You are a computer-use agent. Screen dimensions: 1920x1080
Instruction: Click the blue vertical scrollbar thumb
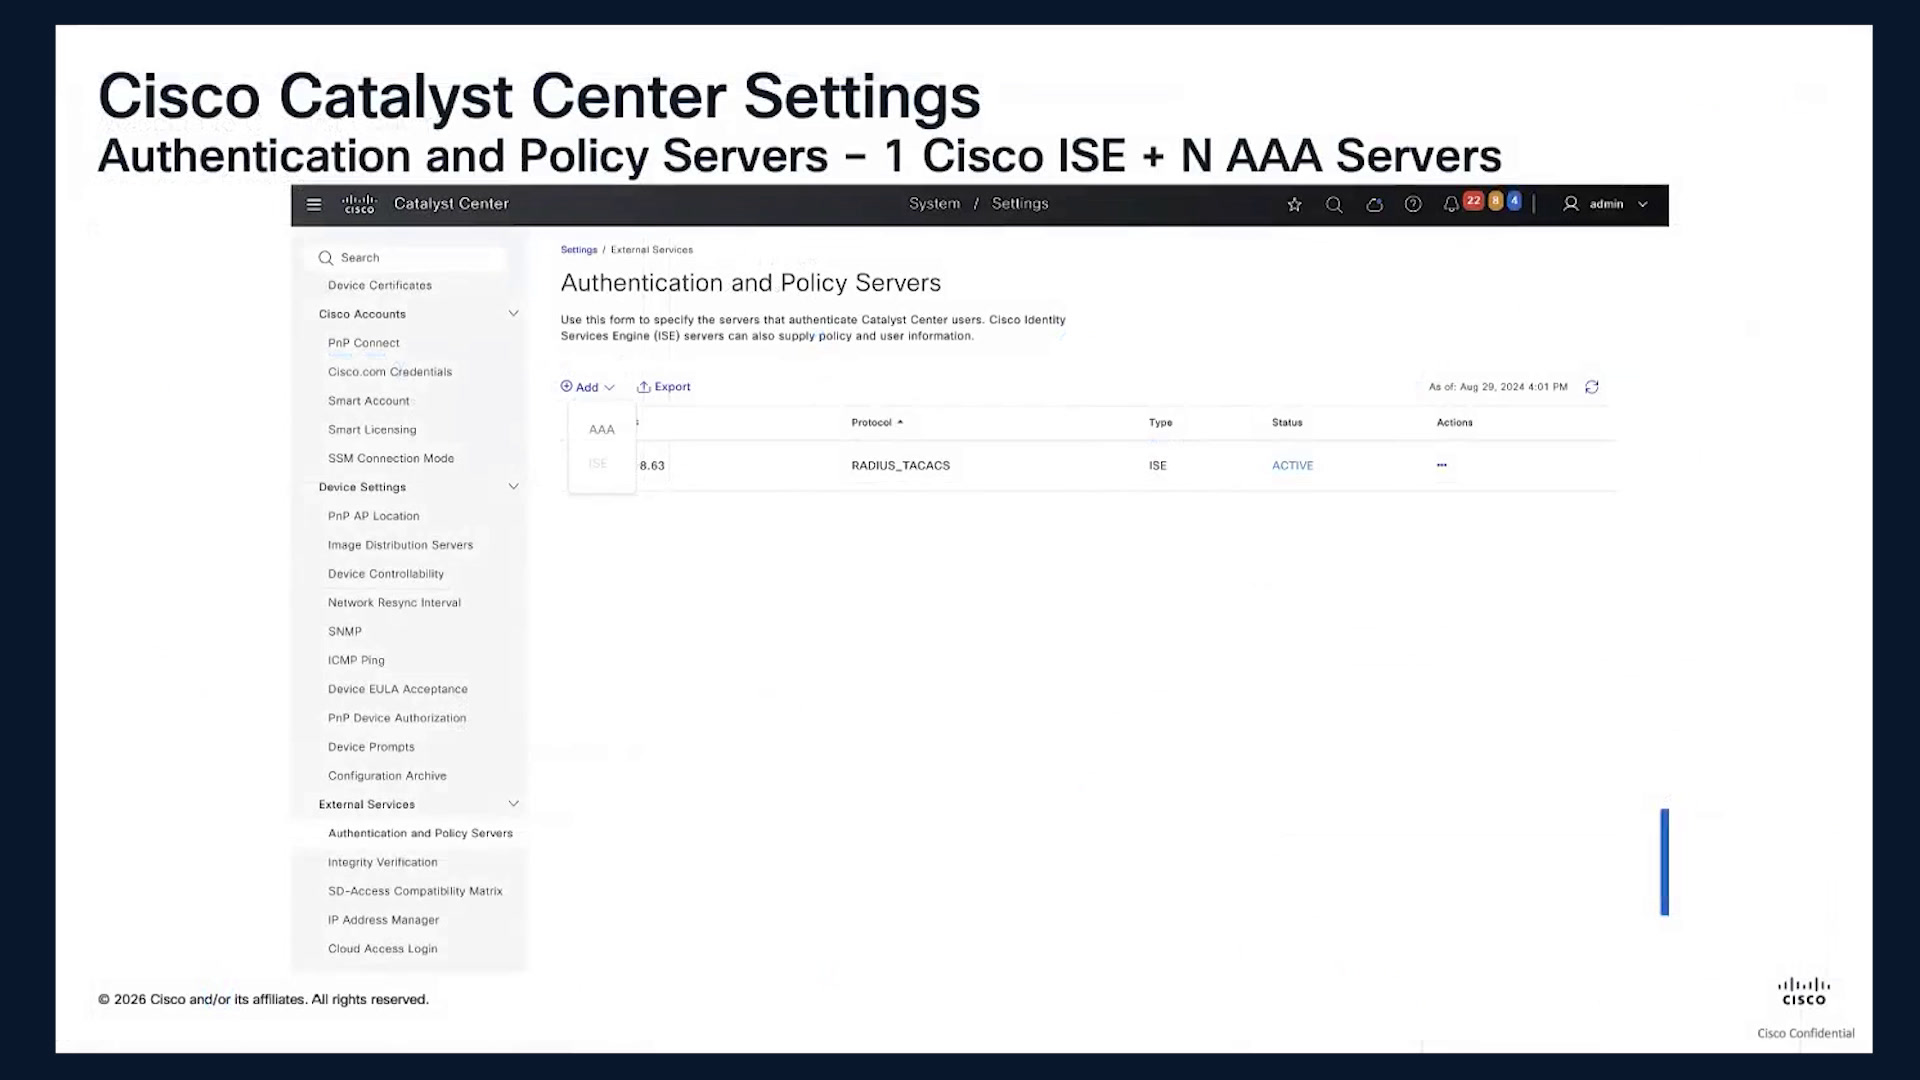[x=1665, y=862]
